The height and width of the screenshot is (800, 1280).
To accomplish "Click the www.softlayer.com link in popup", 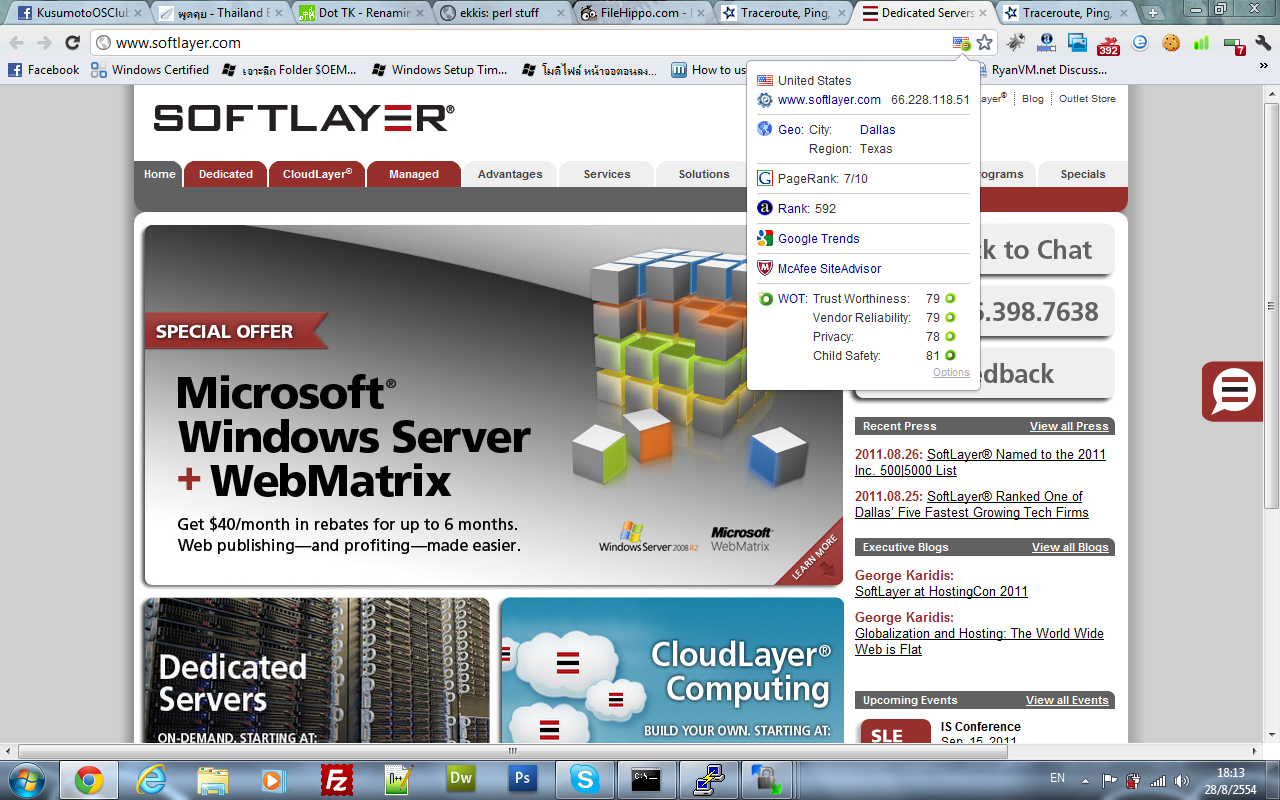I will pos(829,100).
